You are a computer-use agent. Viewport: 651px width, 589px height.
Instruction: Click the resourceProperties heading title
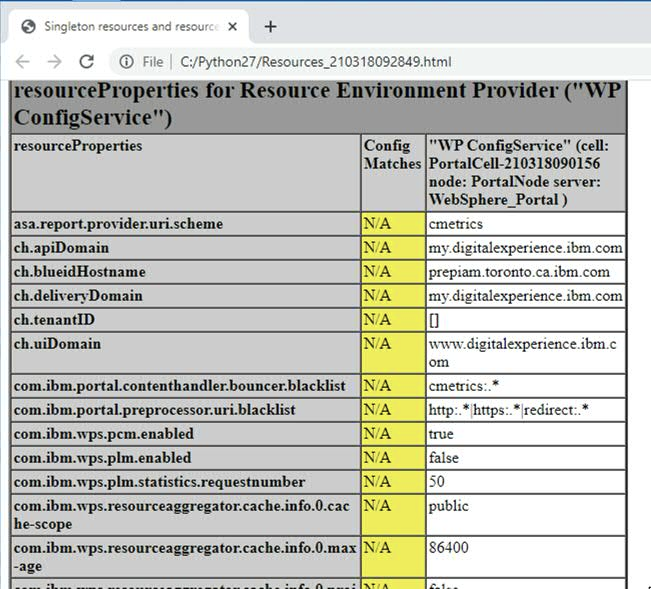tap(318, 104)
